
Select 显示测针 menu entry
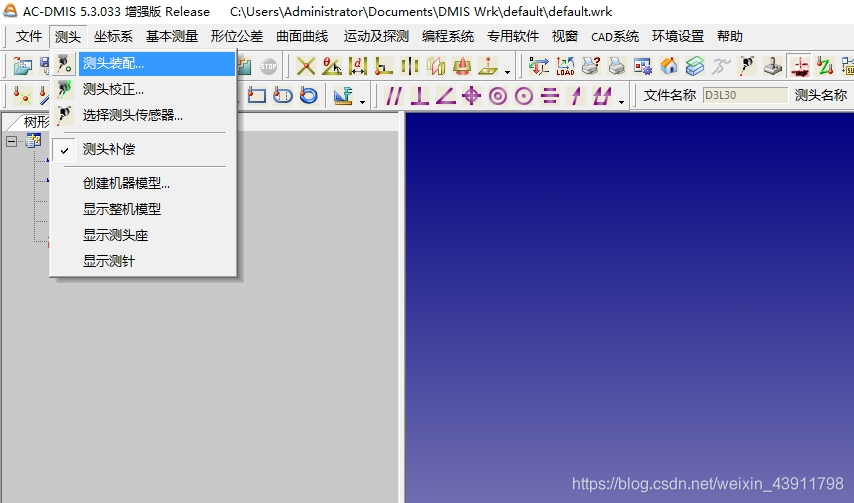tap(144, 261)
